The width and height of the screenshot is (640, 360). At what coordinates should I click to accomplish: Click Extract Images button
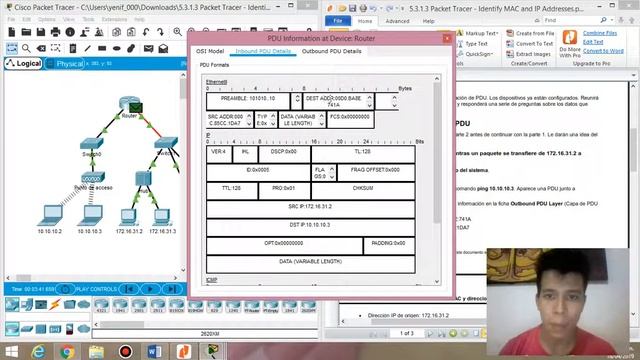tap(529, 54)
